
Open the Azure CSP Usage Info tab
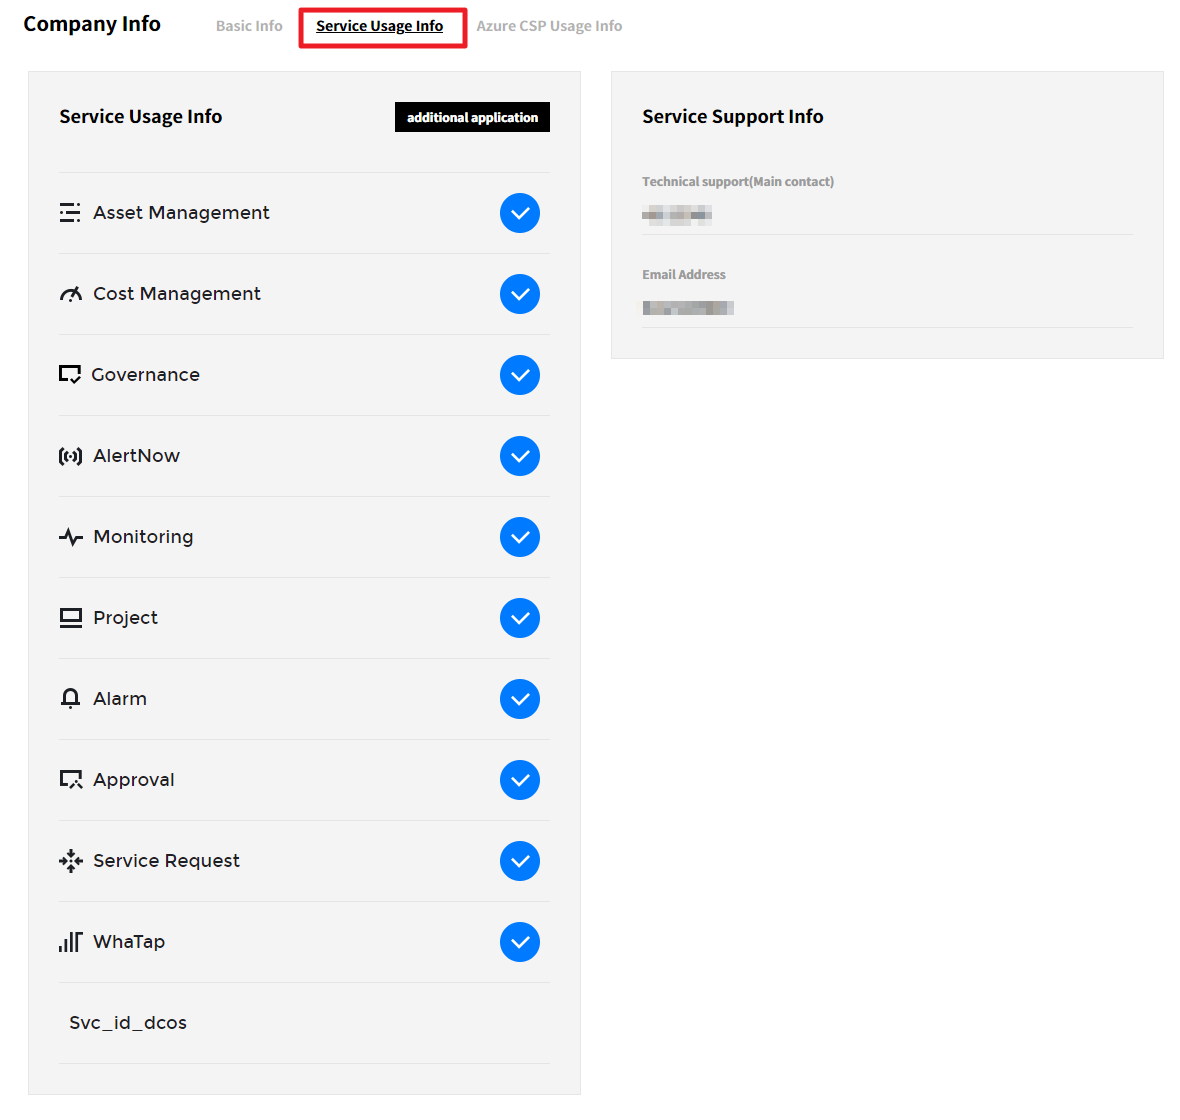(x=549, y=26)
